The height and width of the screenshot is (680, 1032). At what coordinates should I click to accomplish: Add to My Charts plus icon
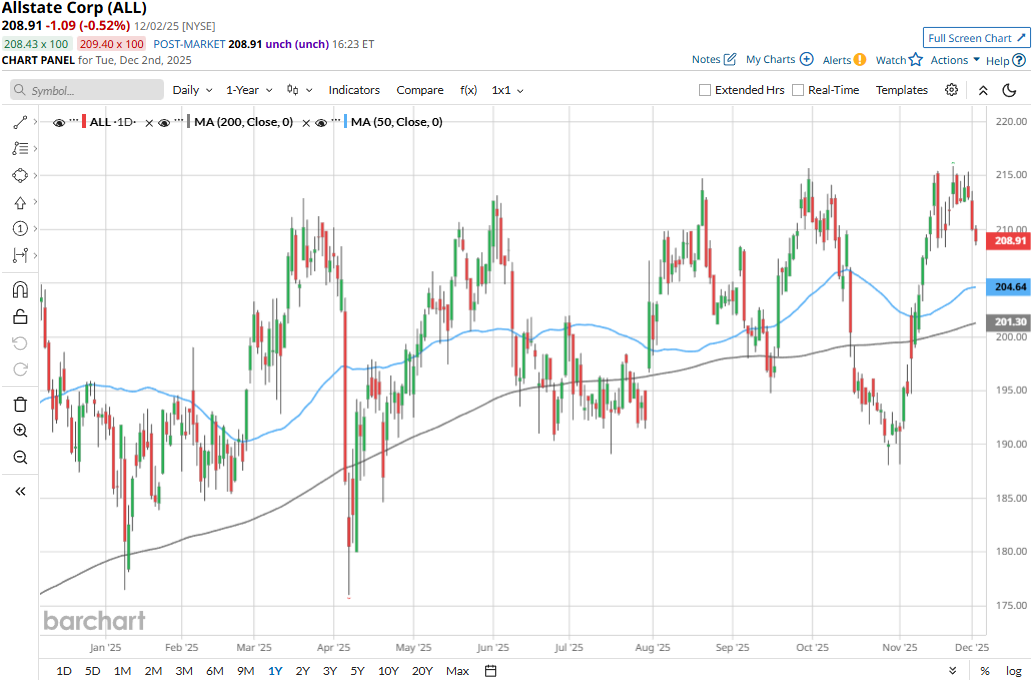tap(806, 59)
